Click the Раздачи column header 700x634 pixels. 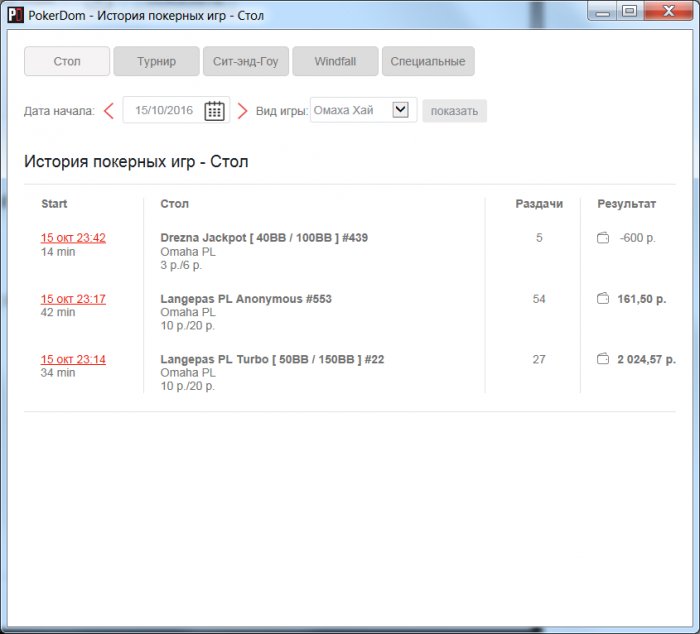539,204
